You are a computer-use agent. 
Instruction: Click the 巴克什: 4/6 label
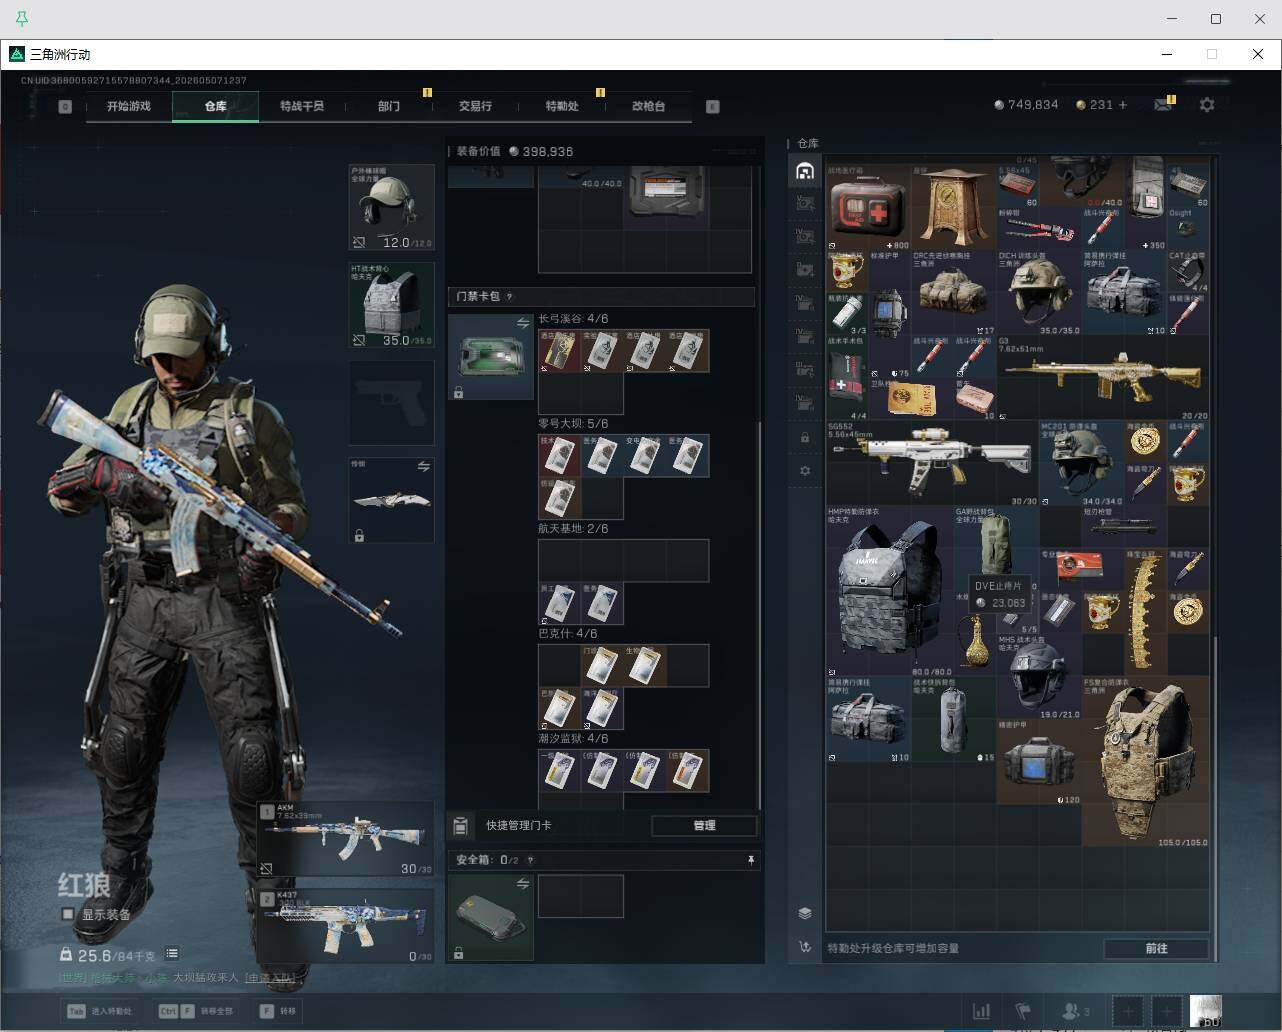tap(567, 634)
